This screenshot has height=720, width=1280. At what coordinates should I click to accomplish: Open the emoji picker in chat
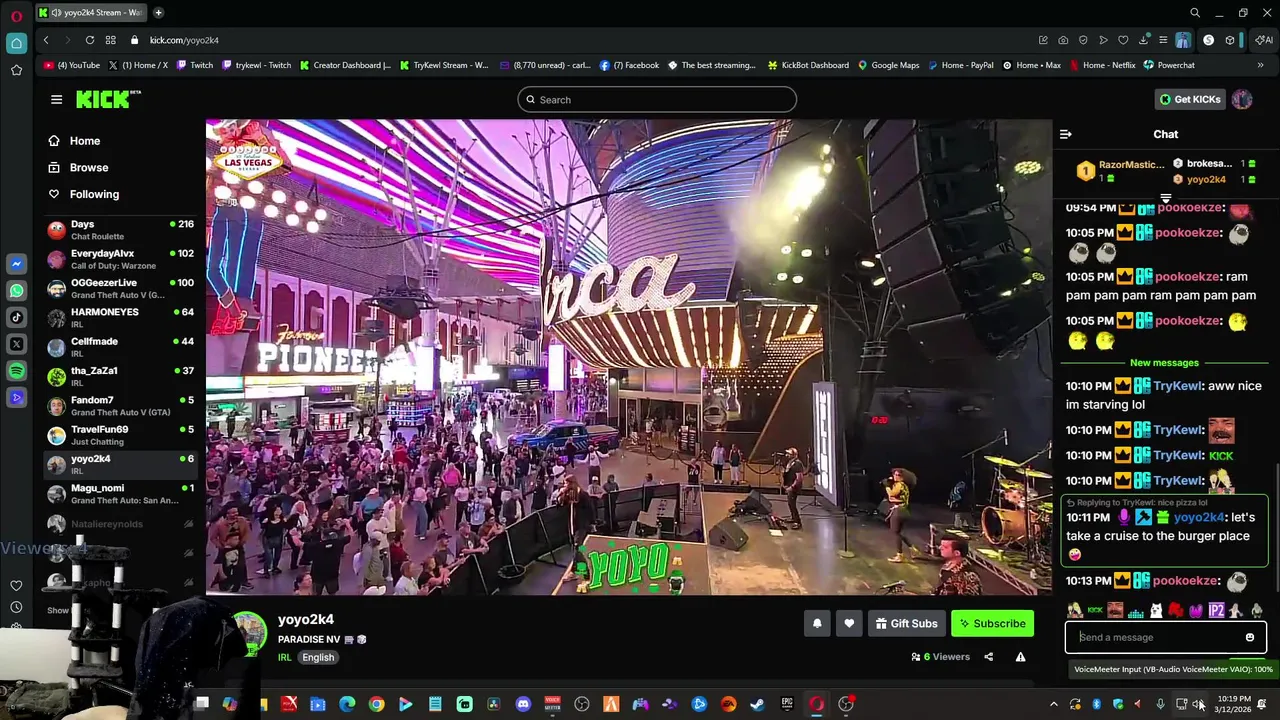pos(1249,637)
